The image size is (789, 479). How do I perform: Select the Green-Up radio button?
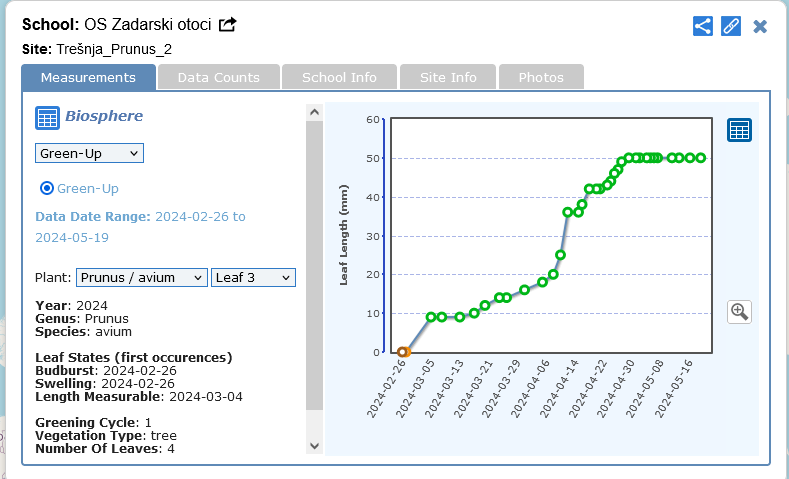click(x=46, y=188)
